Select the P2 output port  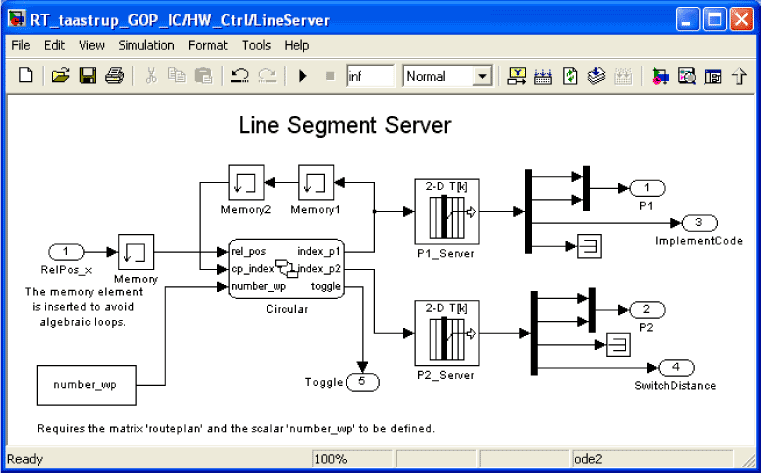point(647,310)
